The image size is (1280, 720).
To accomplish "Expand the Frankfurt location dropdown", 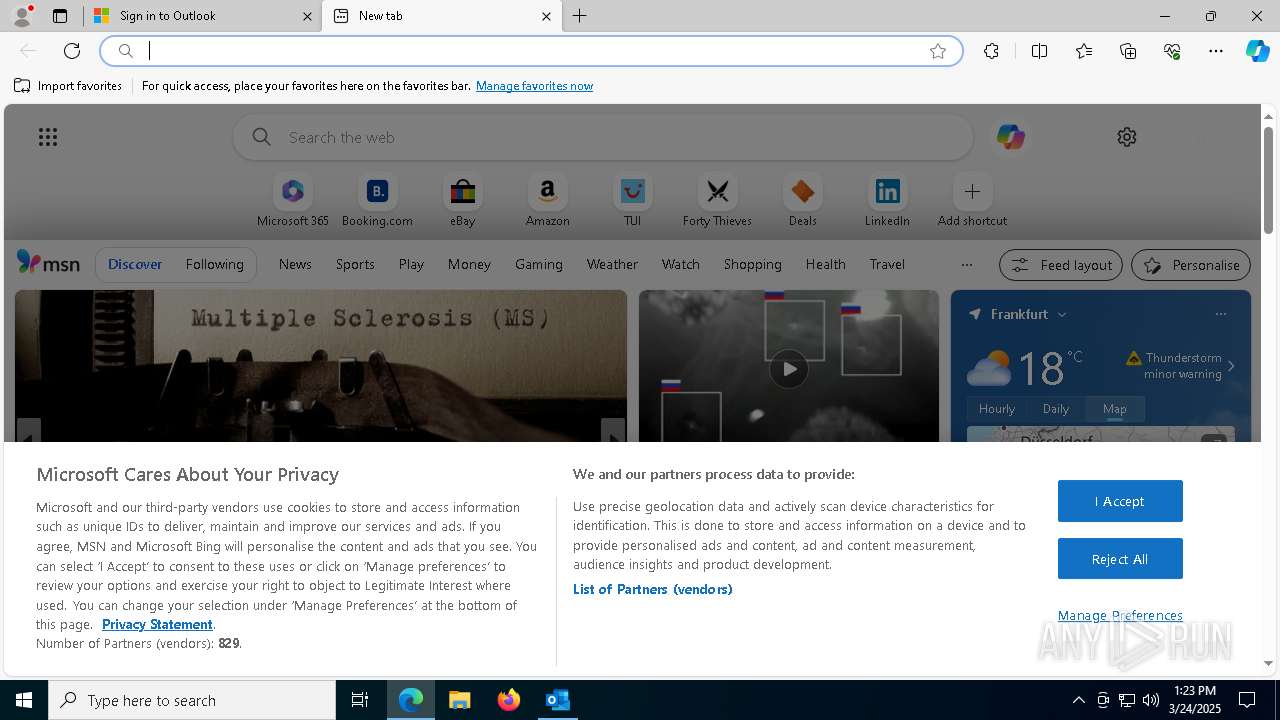I will [1062, 314].
